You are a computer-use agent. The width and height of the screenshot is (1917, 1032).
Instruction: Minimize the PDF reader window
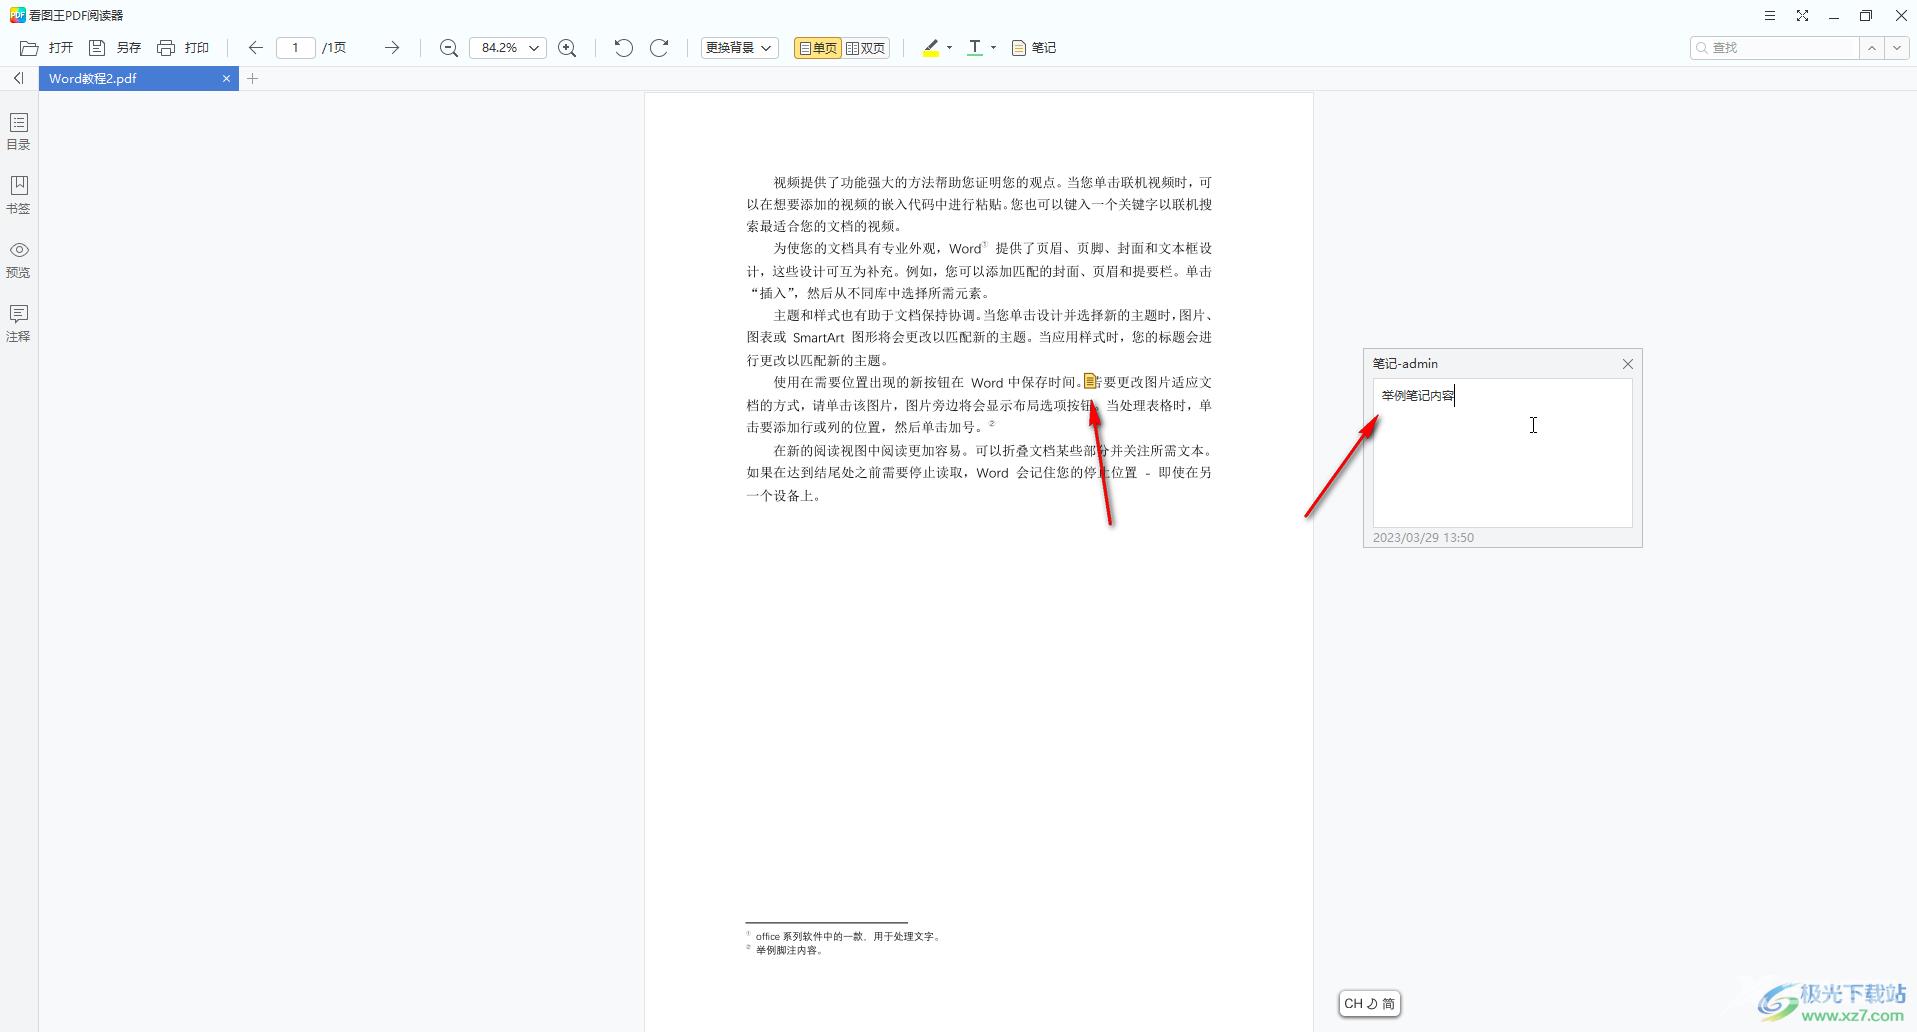point(1834,16)
